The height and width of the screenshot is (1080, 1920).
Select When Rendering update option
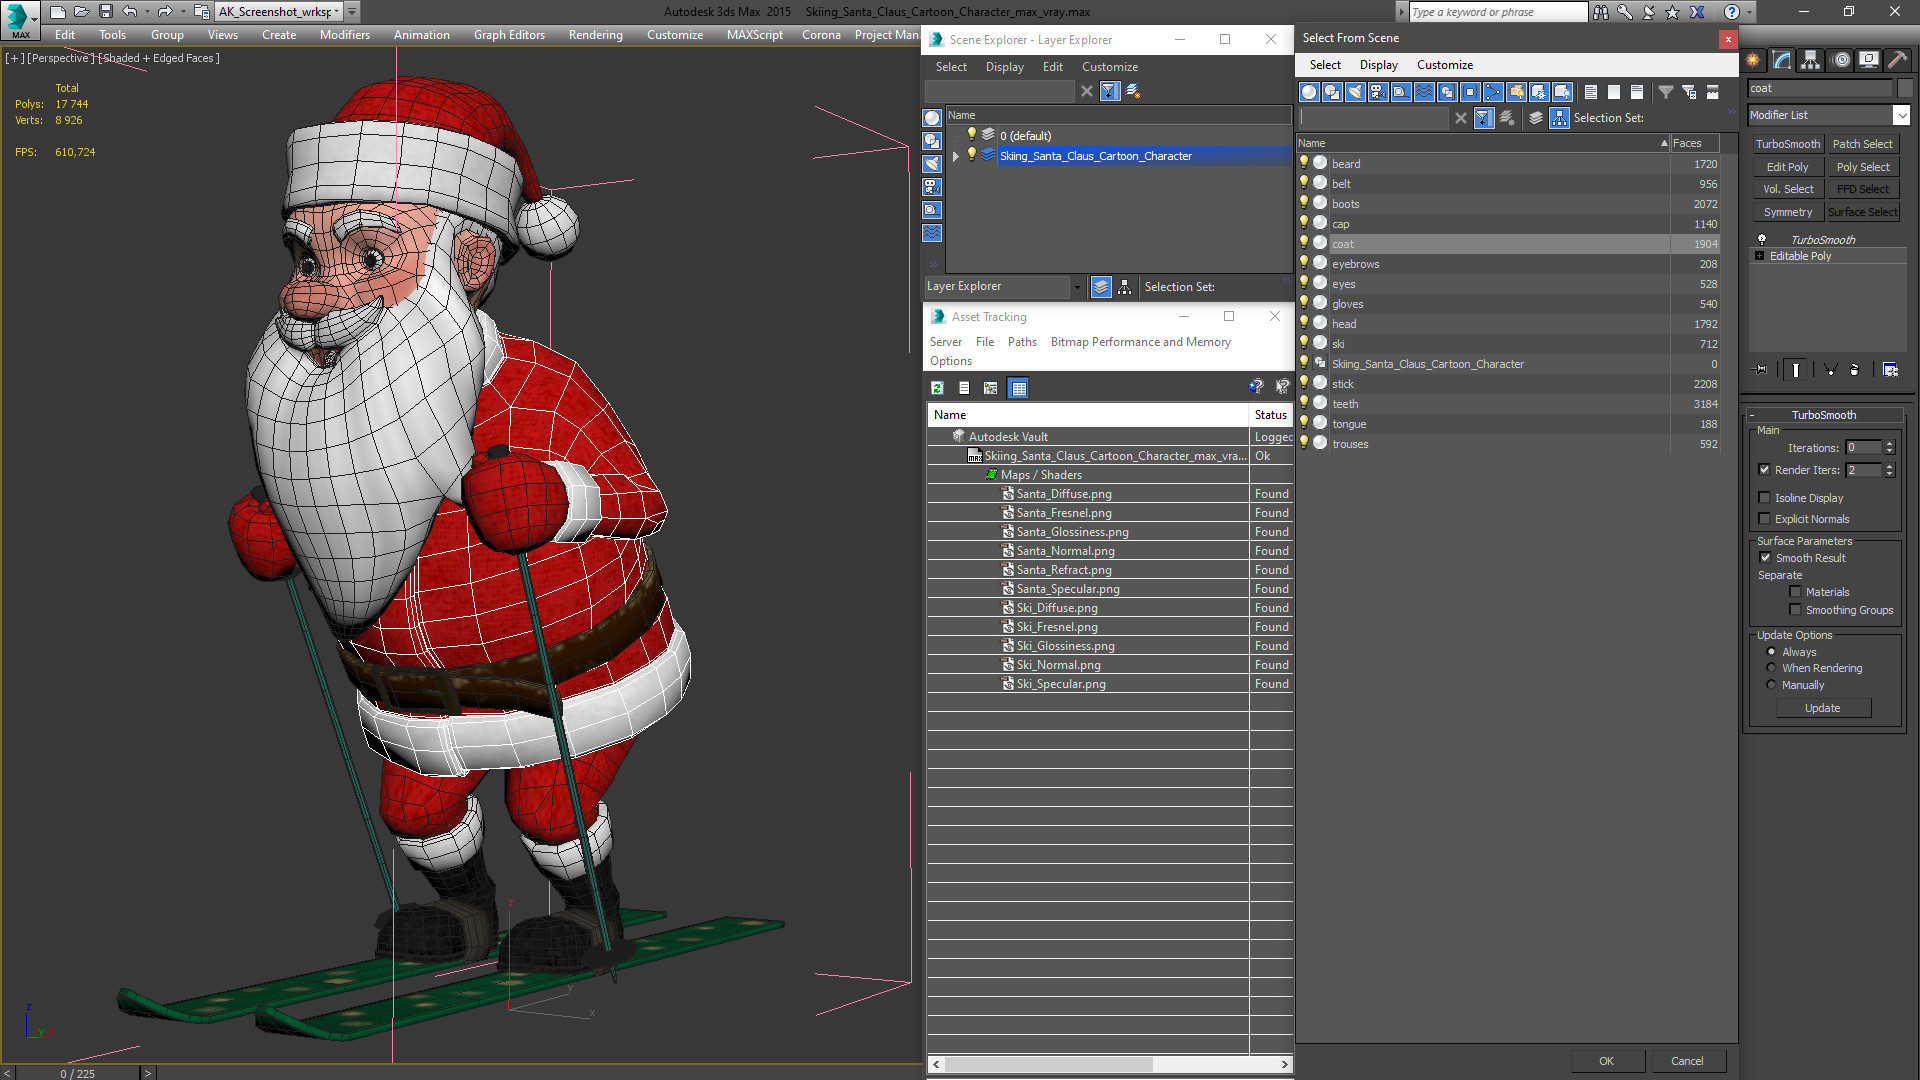pyautogui.click(x=1771, y=668)
